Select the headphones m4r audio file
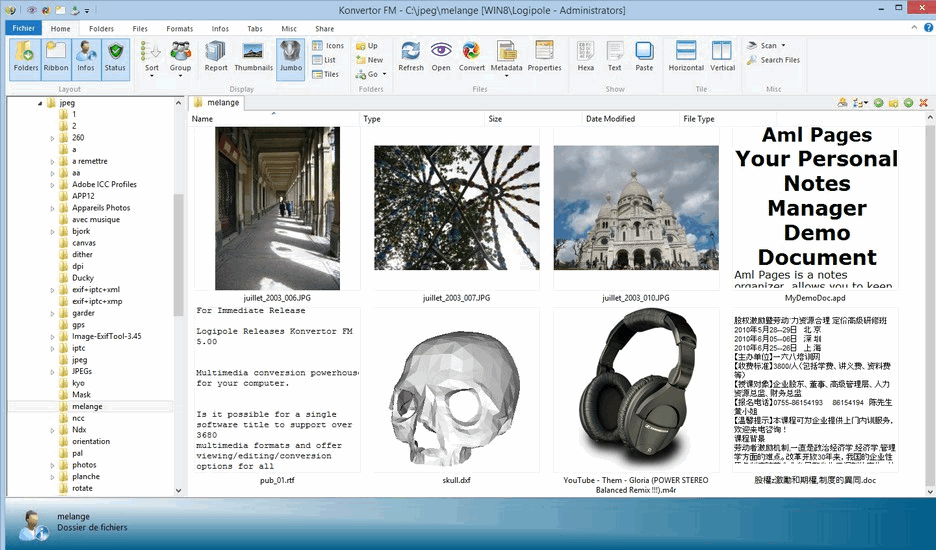This screenshot has width=936, height=550. click(x=636, y=390)
